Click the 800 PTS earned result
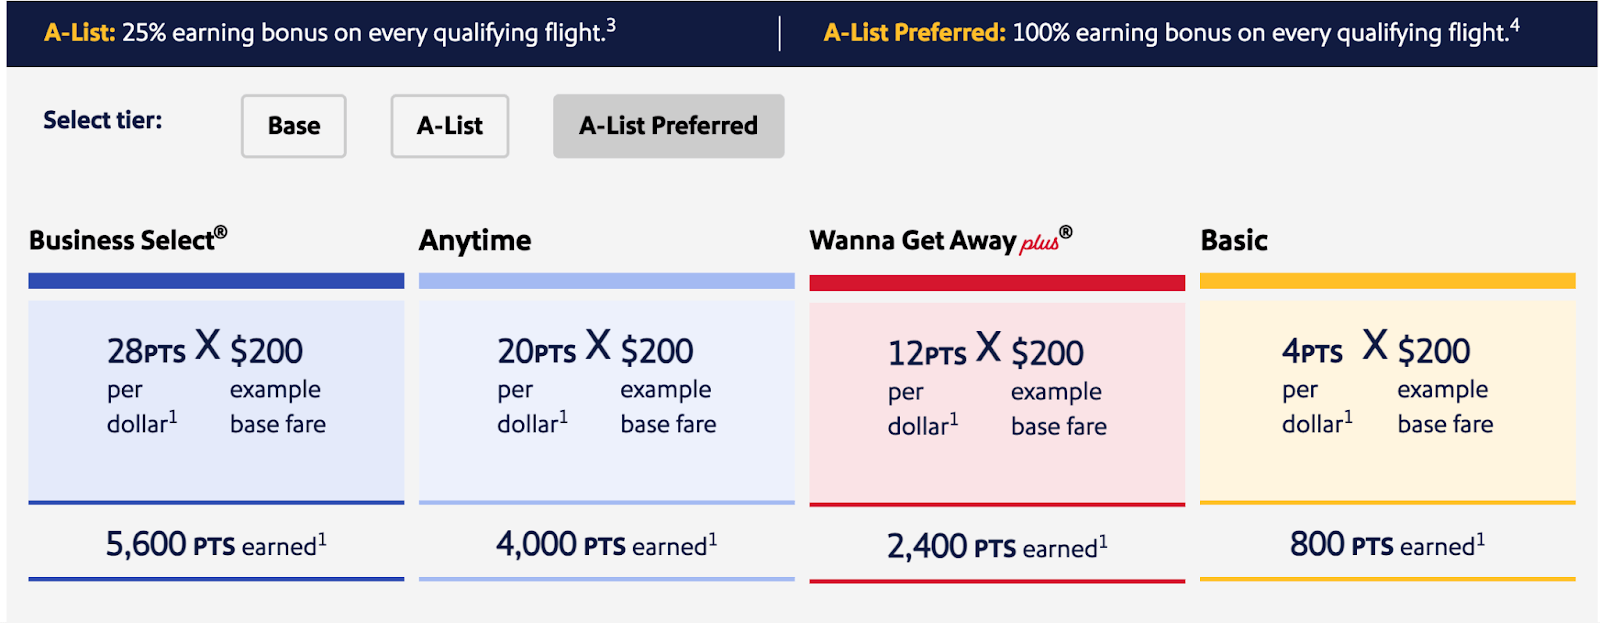Viewport: 1600px width, 623px height. click(x=1387, y=545)
